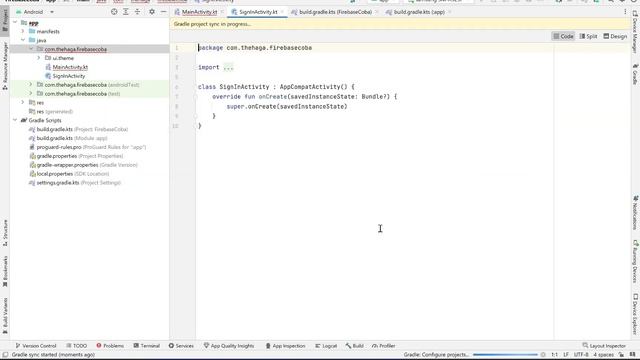This screenshot has width=640, height=360.
Task: Open the Profiler tool window
Action: coord(384,346)
